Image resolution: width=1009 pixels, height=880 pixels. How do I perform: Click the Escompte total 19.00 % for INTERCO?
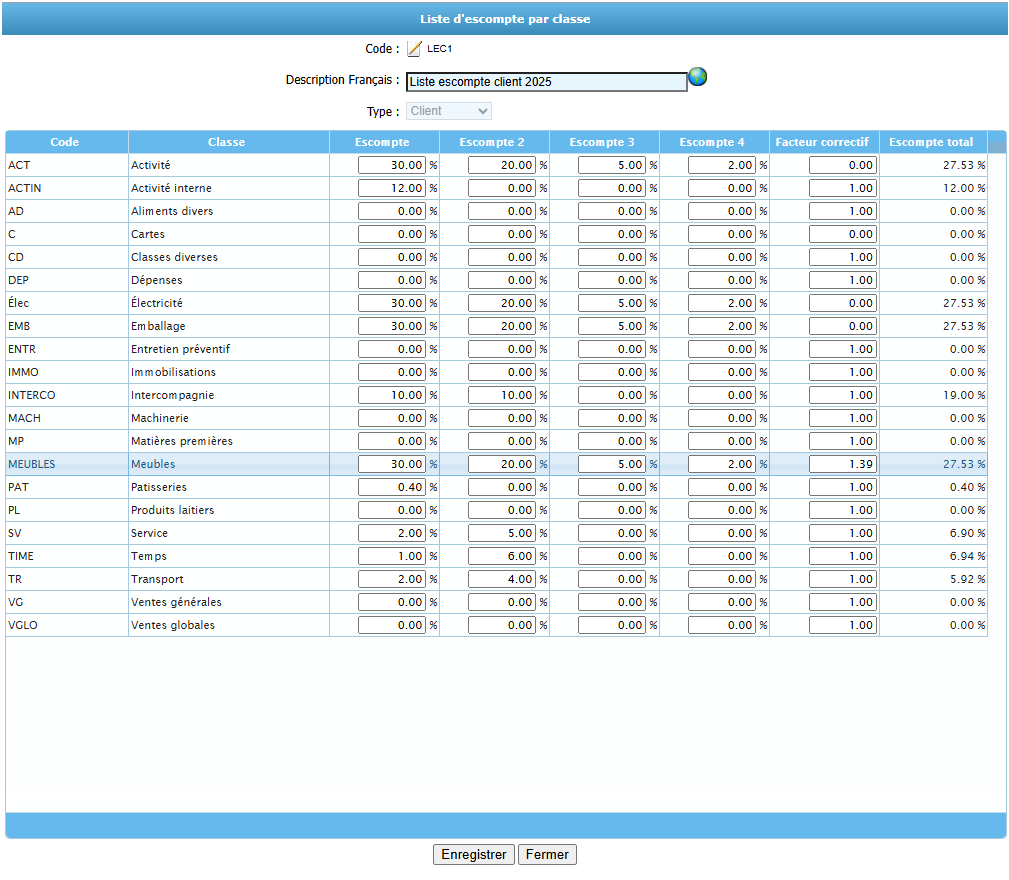click(x=964, y=396)
